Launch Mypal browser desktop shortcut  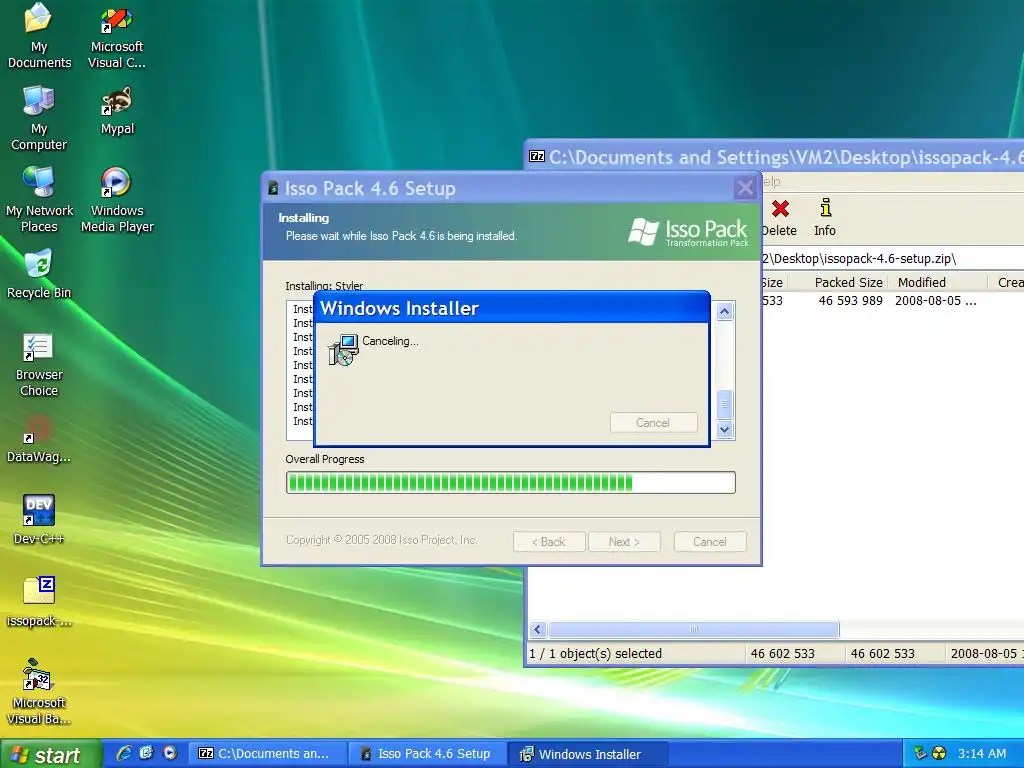pyautogui.click(x=117, y=110)
